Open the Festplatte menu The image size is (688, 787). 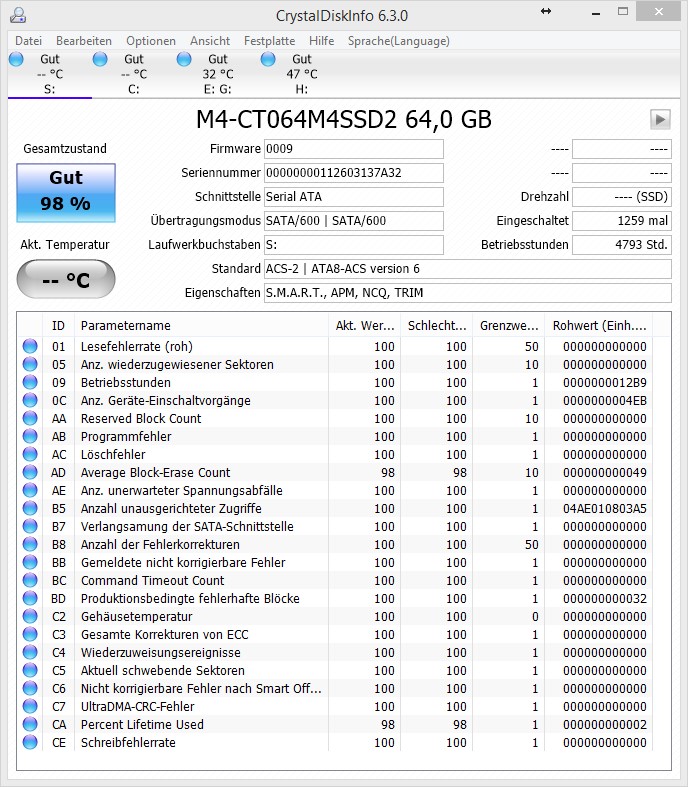(x=269, y=41)
